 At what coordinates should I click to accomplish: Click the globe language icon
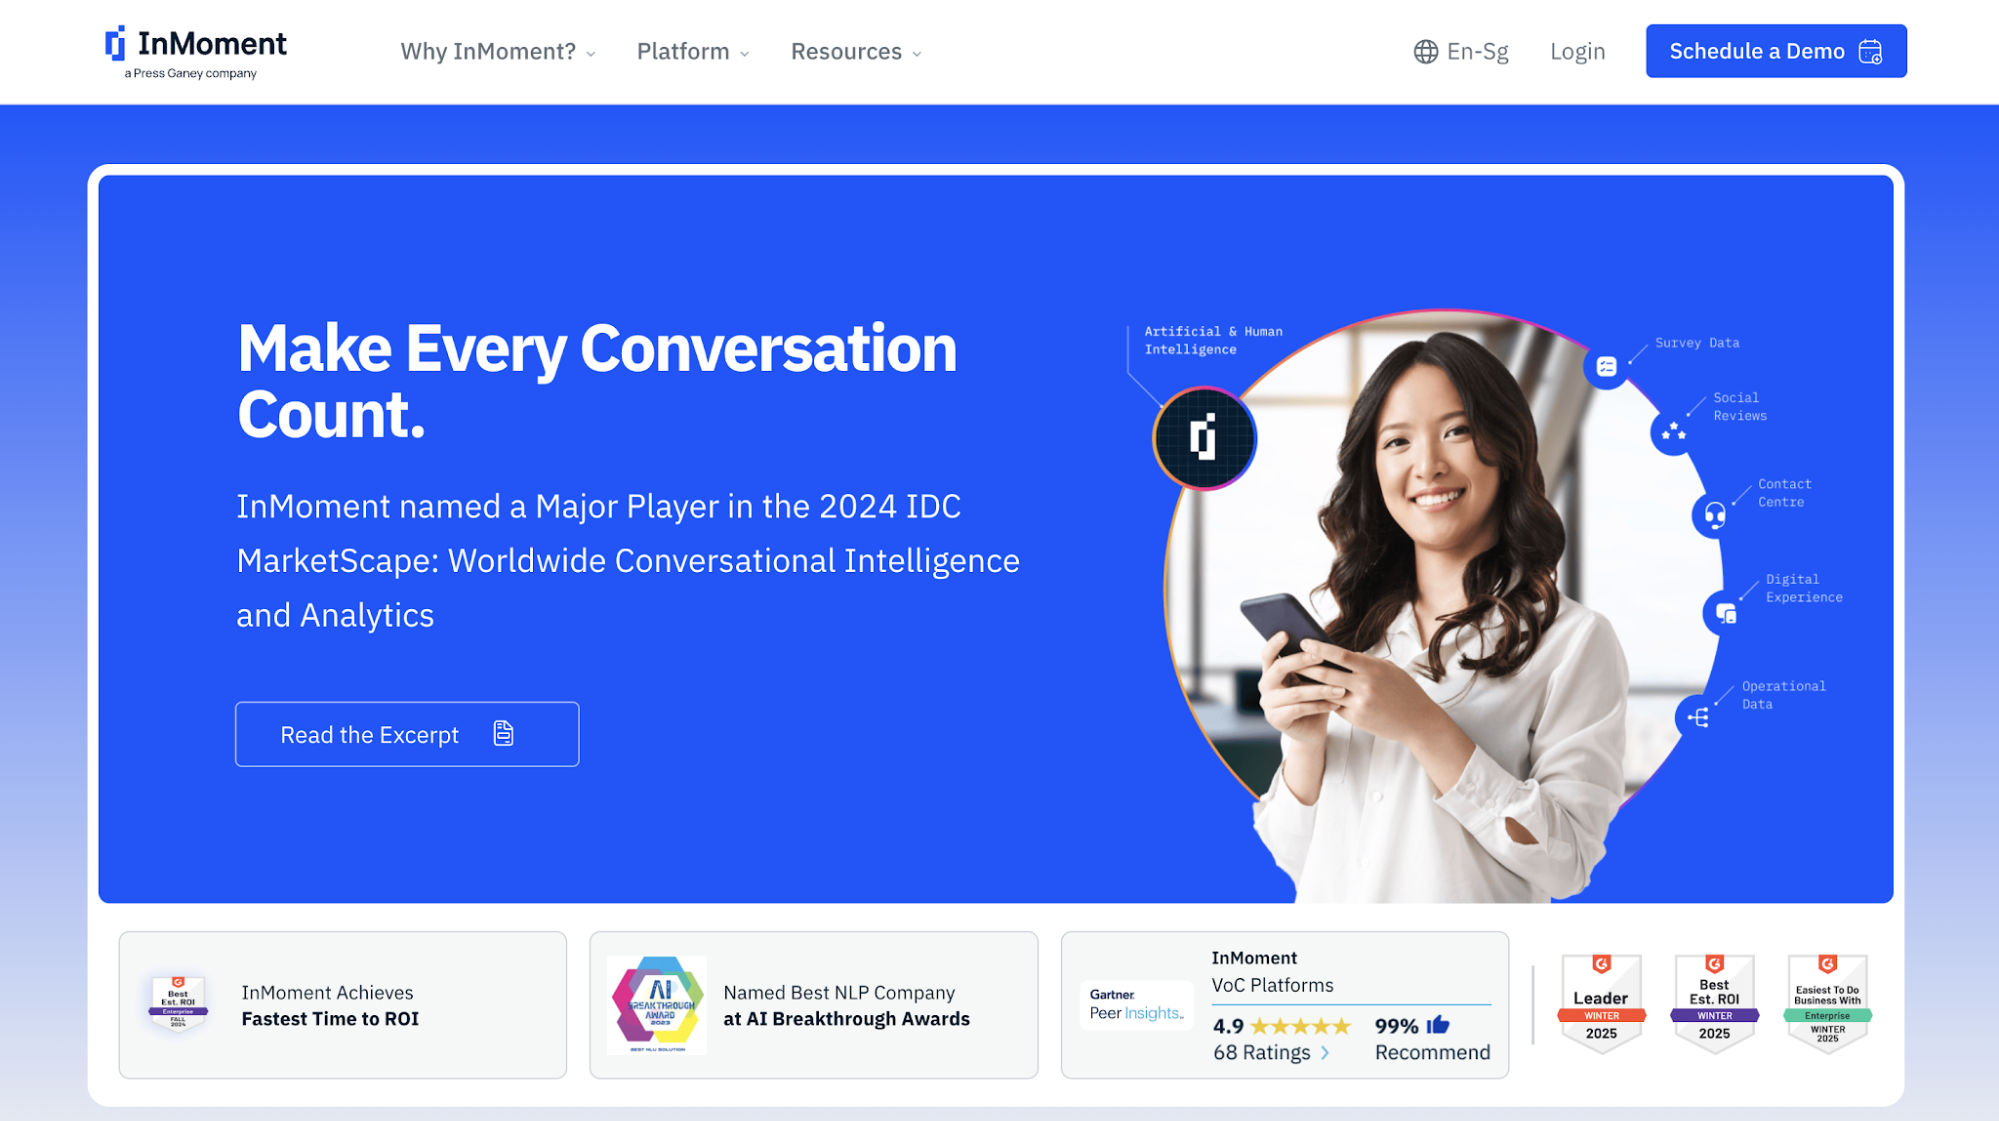[1425, 51]
